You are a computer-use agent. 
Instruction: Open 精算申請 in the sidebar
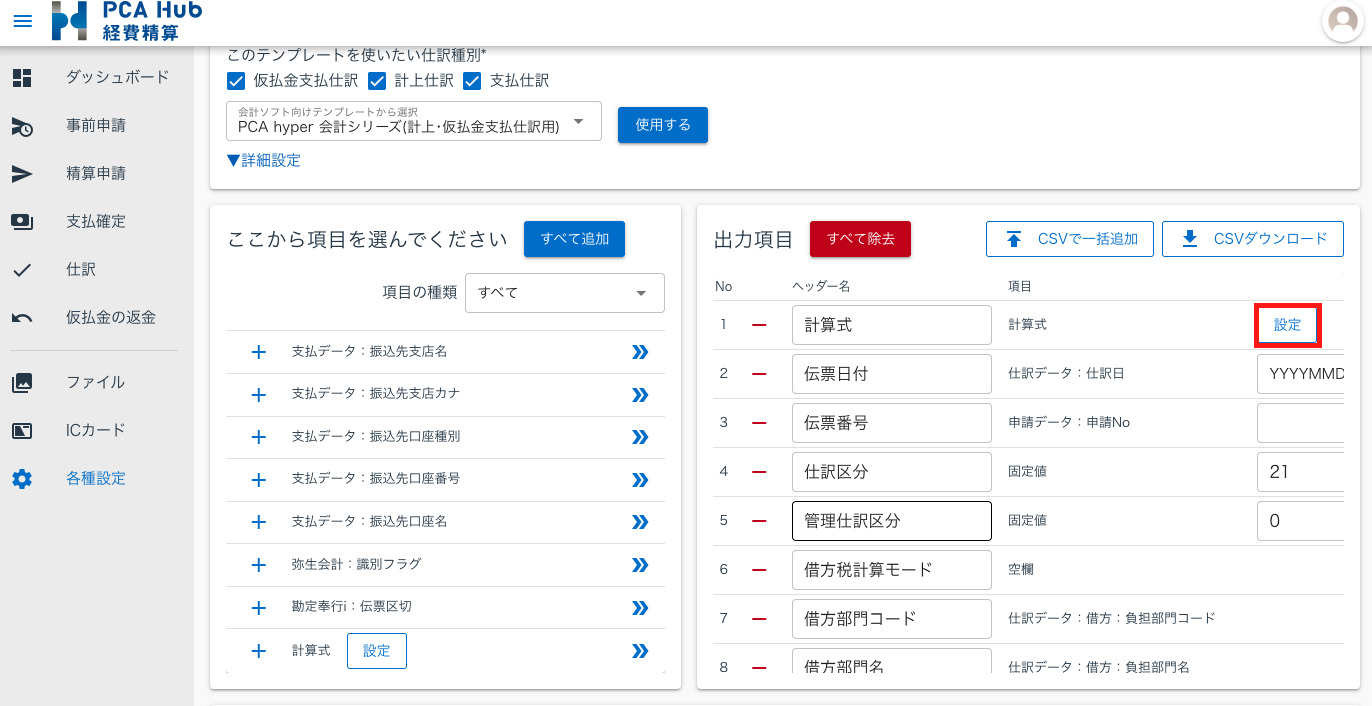click(x=96, y=174)
